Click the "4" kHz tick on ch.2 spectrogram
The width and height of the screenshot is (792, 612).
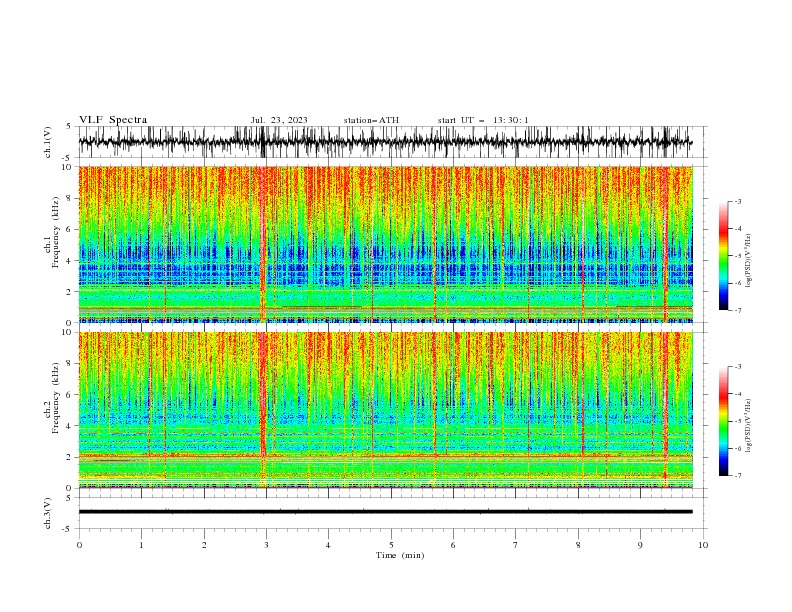70,426
